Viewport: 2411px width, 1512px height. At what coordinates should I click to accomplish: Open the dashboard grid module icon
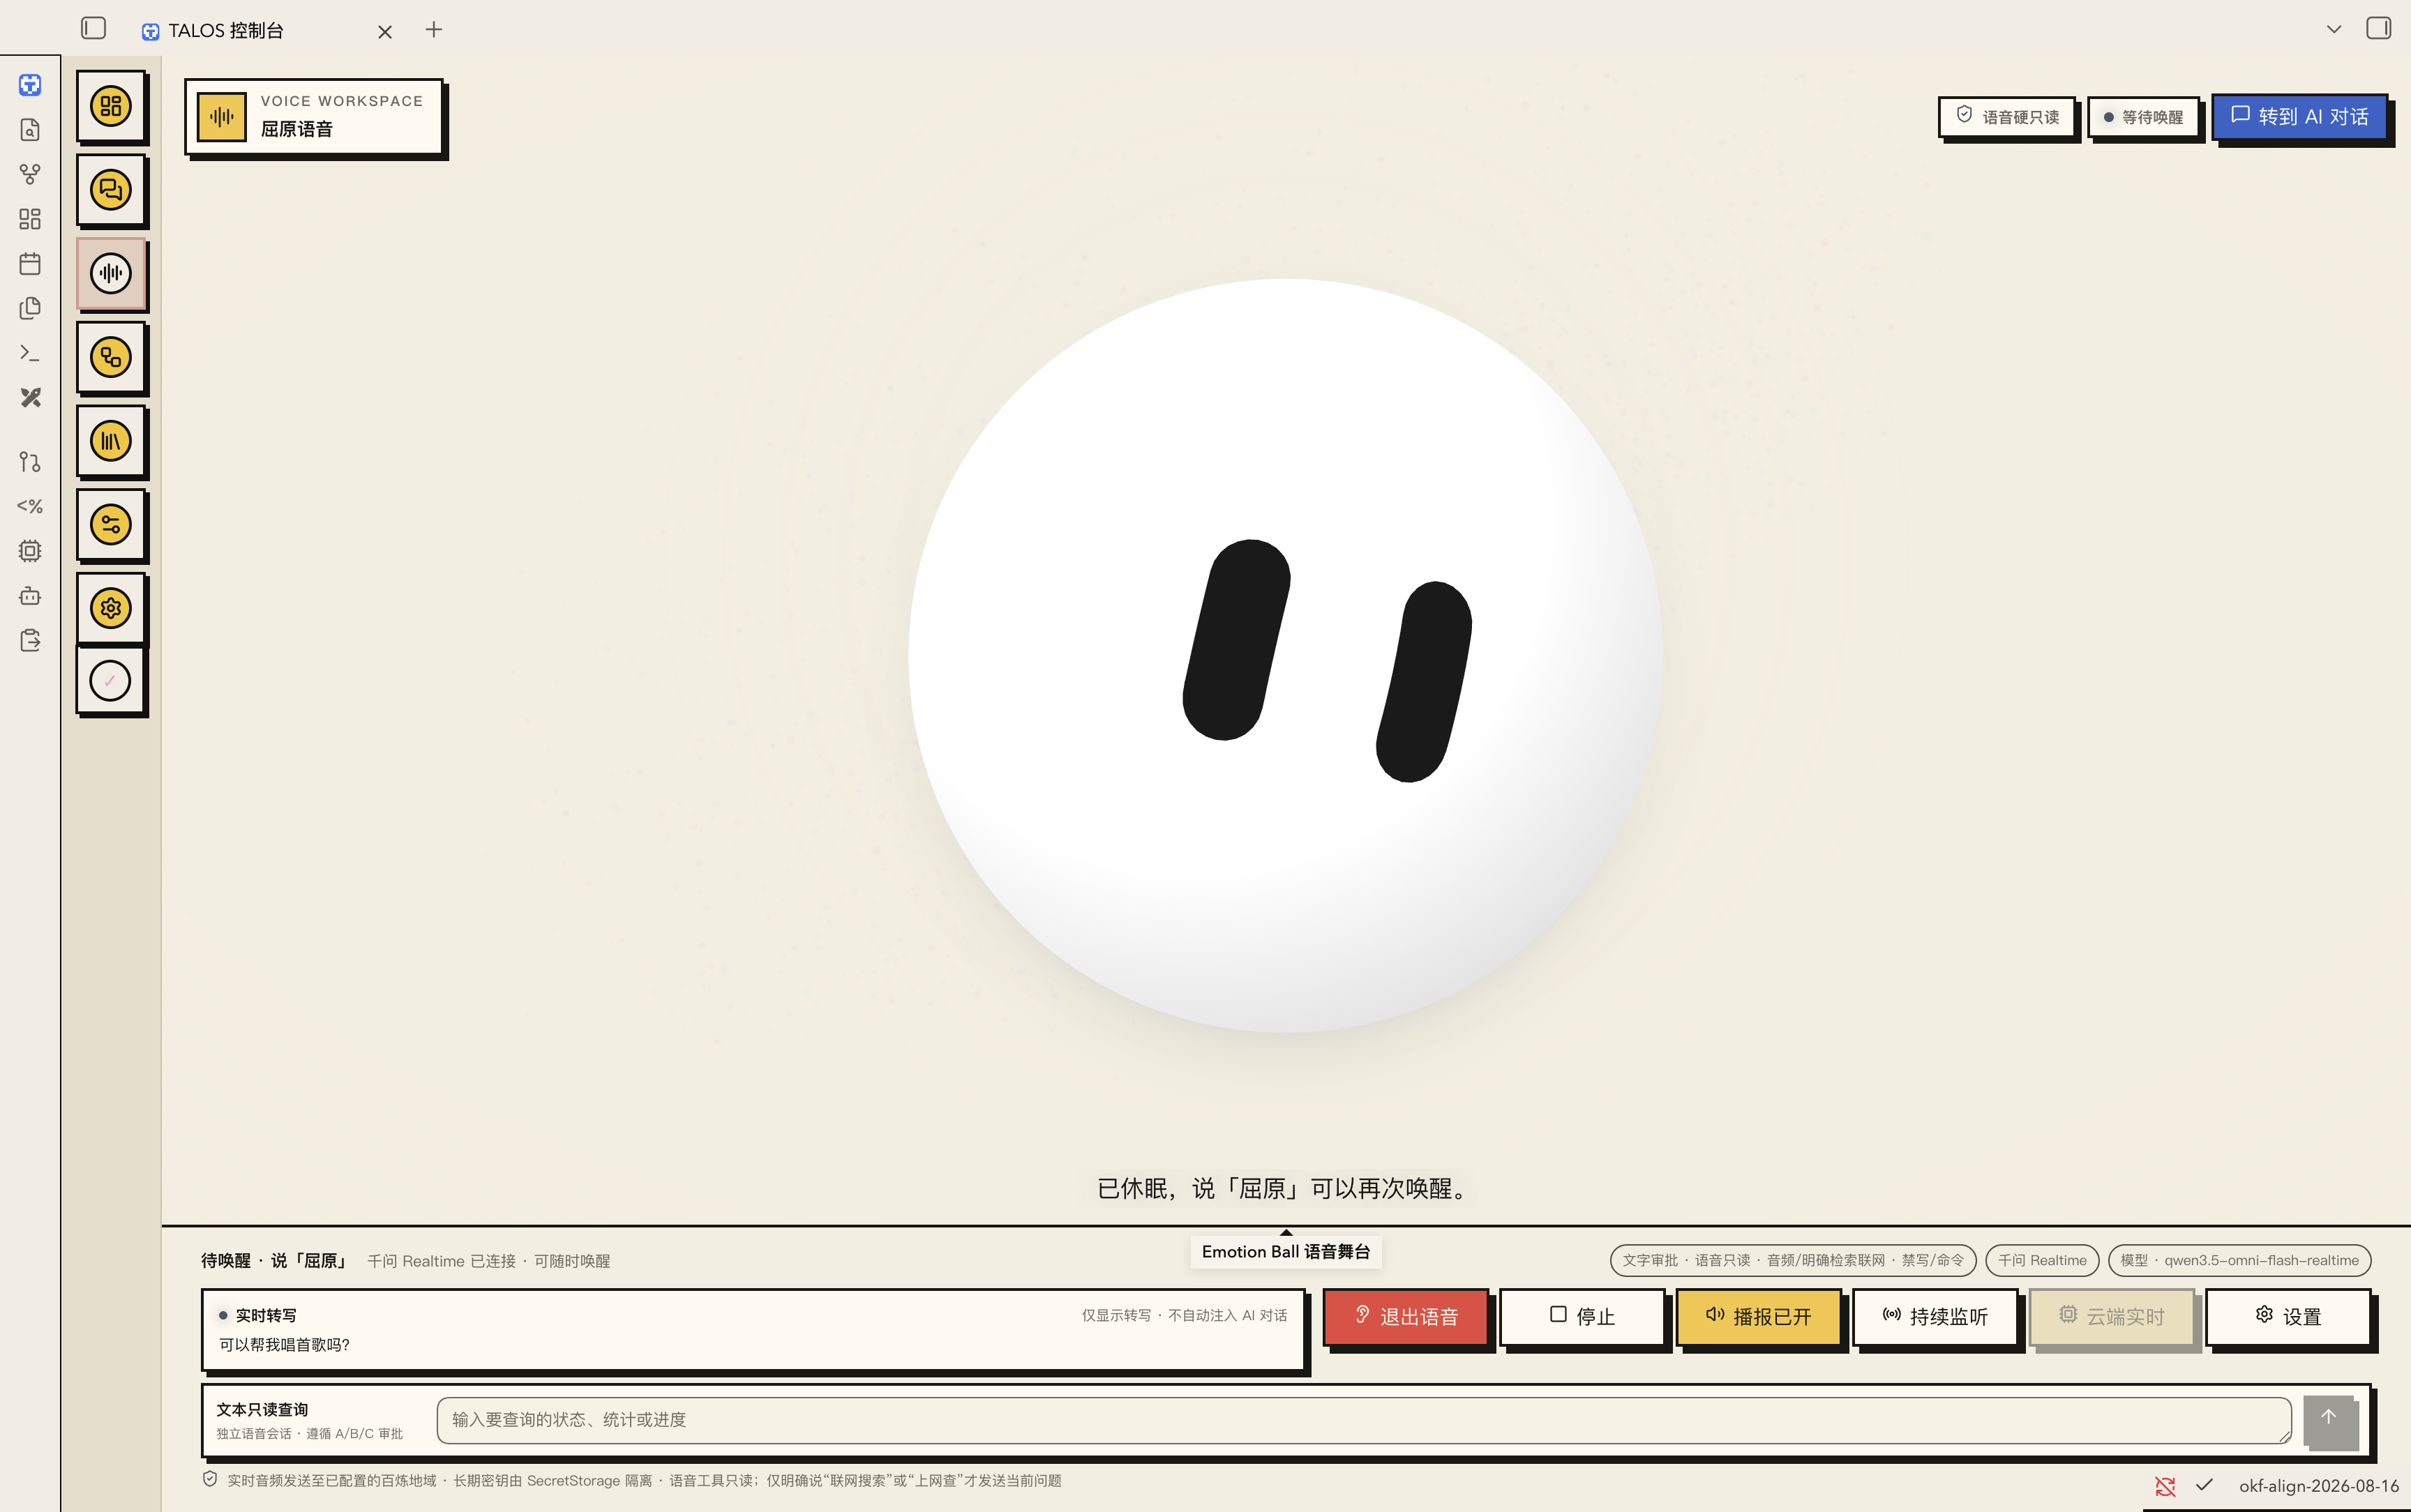pyautogui.click(x=111, y=106)
